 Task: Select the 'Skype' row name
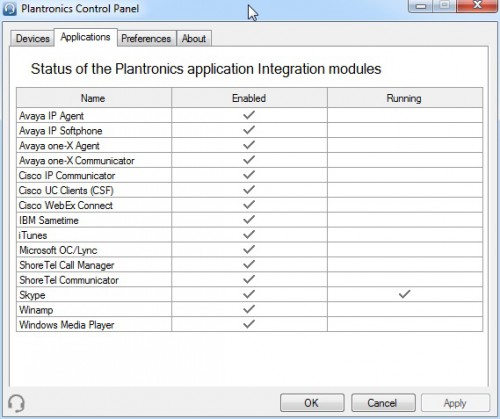click(x=32, y=295)
